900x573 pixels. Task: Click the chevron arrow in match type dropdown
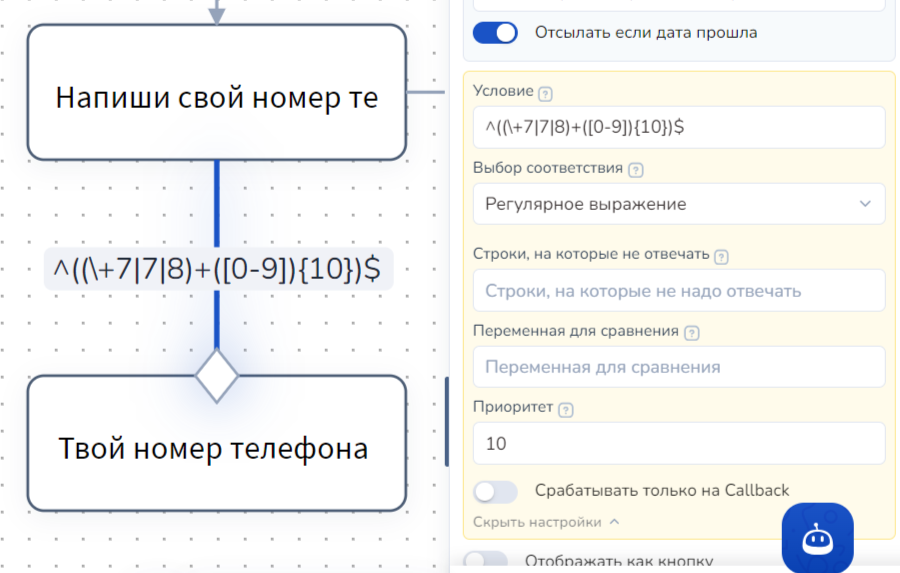coord(865,204)
